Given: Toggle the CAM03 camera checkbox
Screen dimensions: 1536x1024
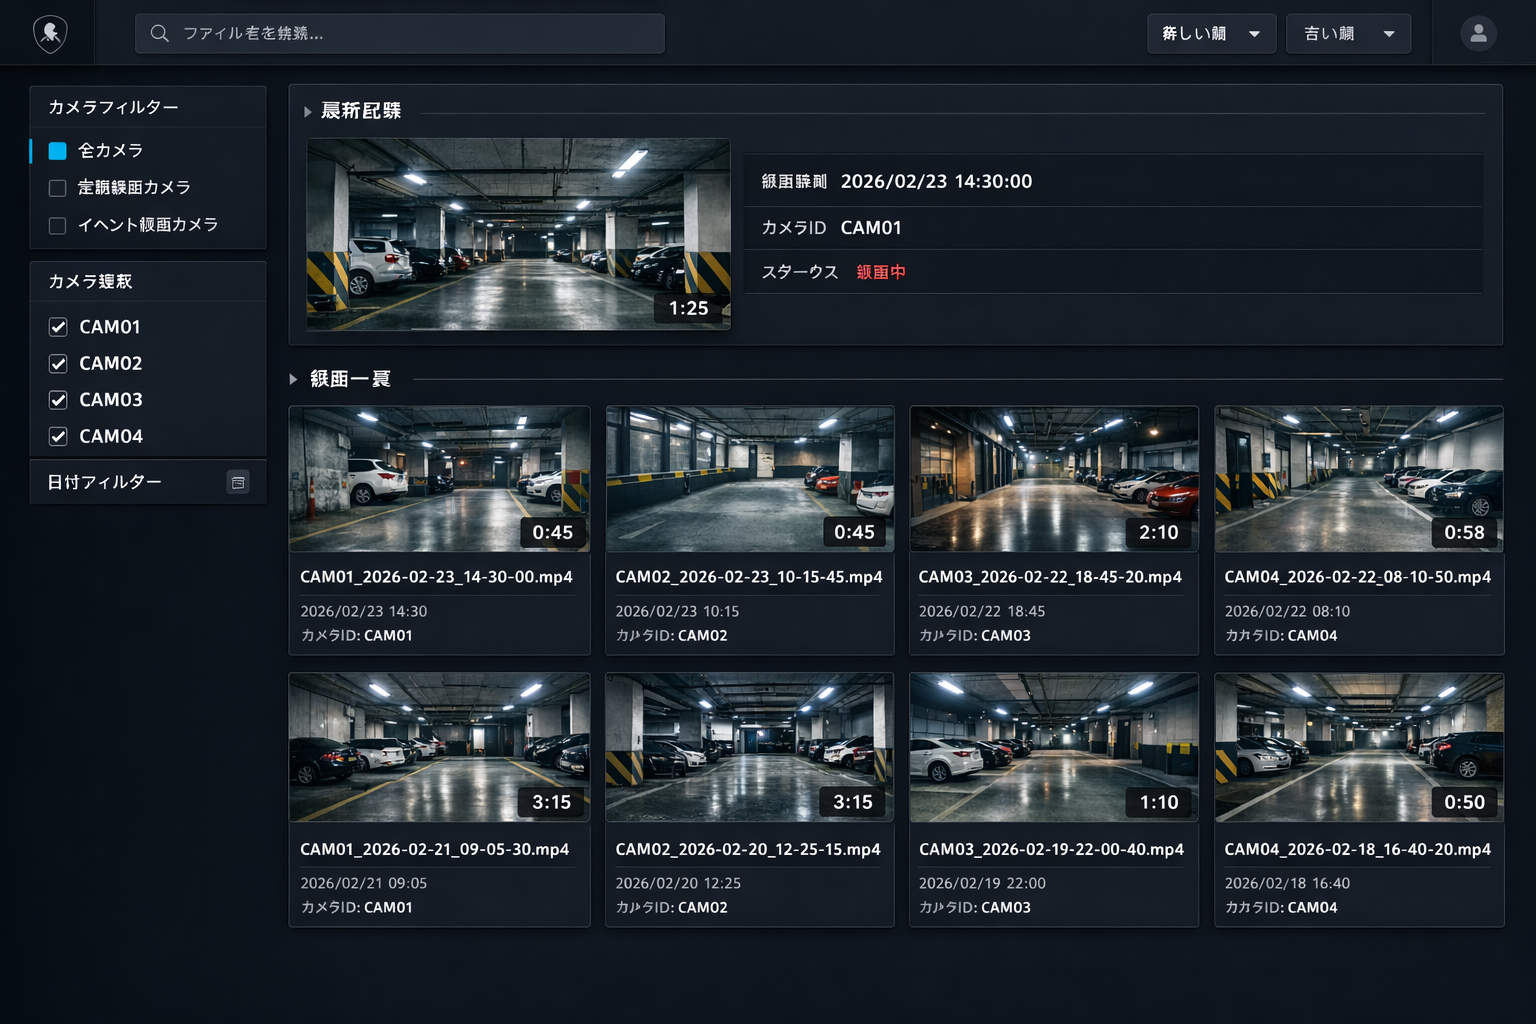Looking at the screenshot, I should [58, 400].
